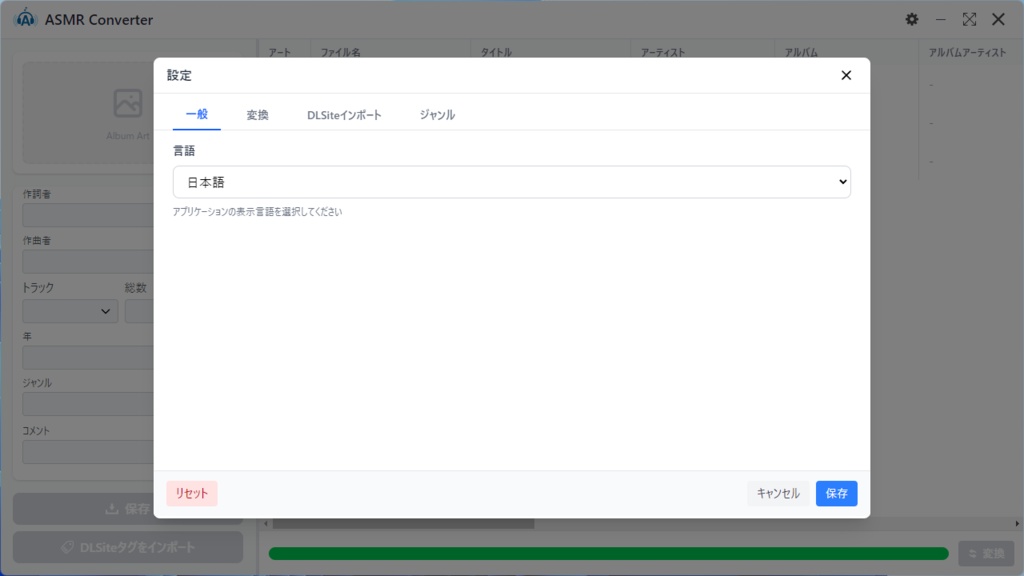Click the red リセット button
The image size is (1024, 576).
[x=191, y=493]
